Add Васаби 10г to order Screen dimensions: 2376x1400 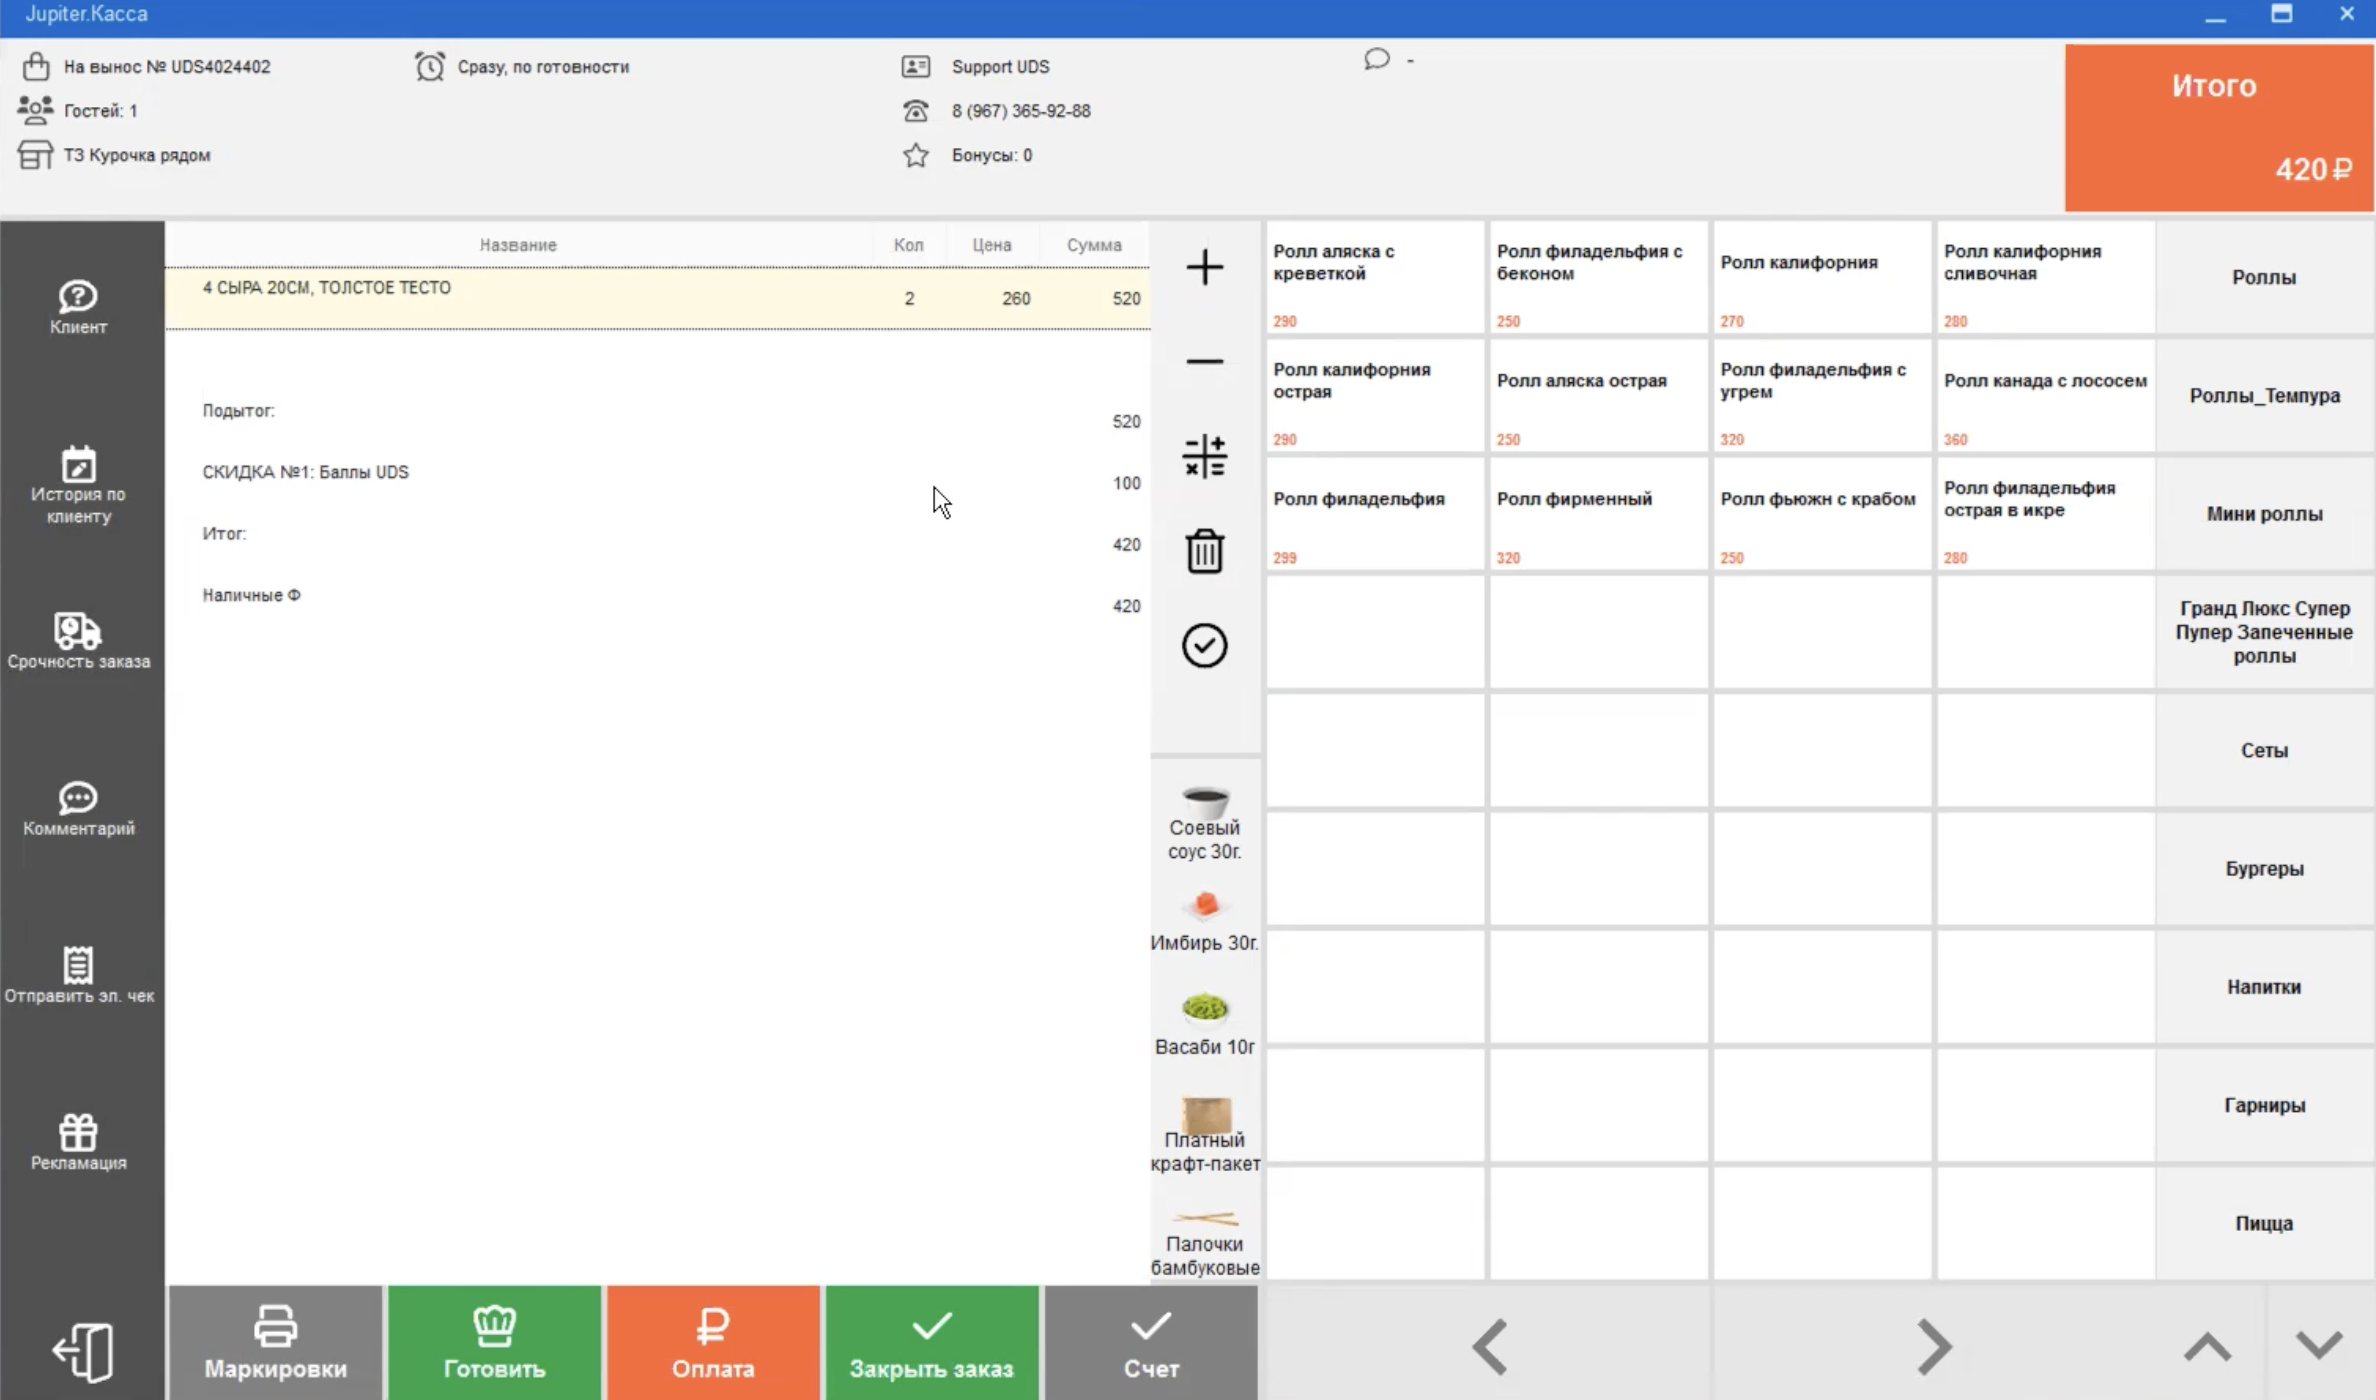tap(1204, 1024)
